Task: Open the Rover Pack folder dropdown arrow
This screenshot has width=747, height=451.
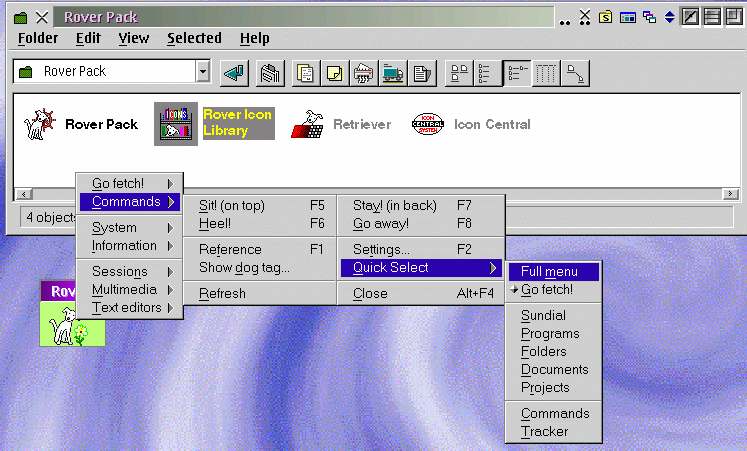Action: tap(203, 72)
